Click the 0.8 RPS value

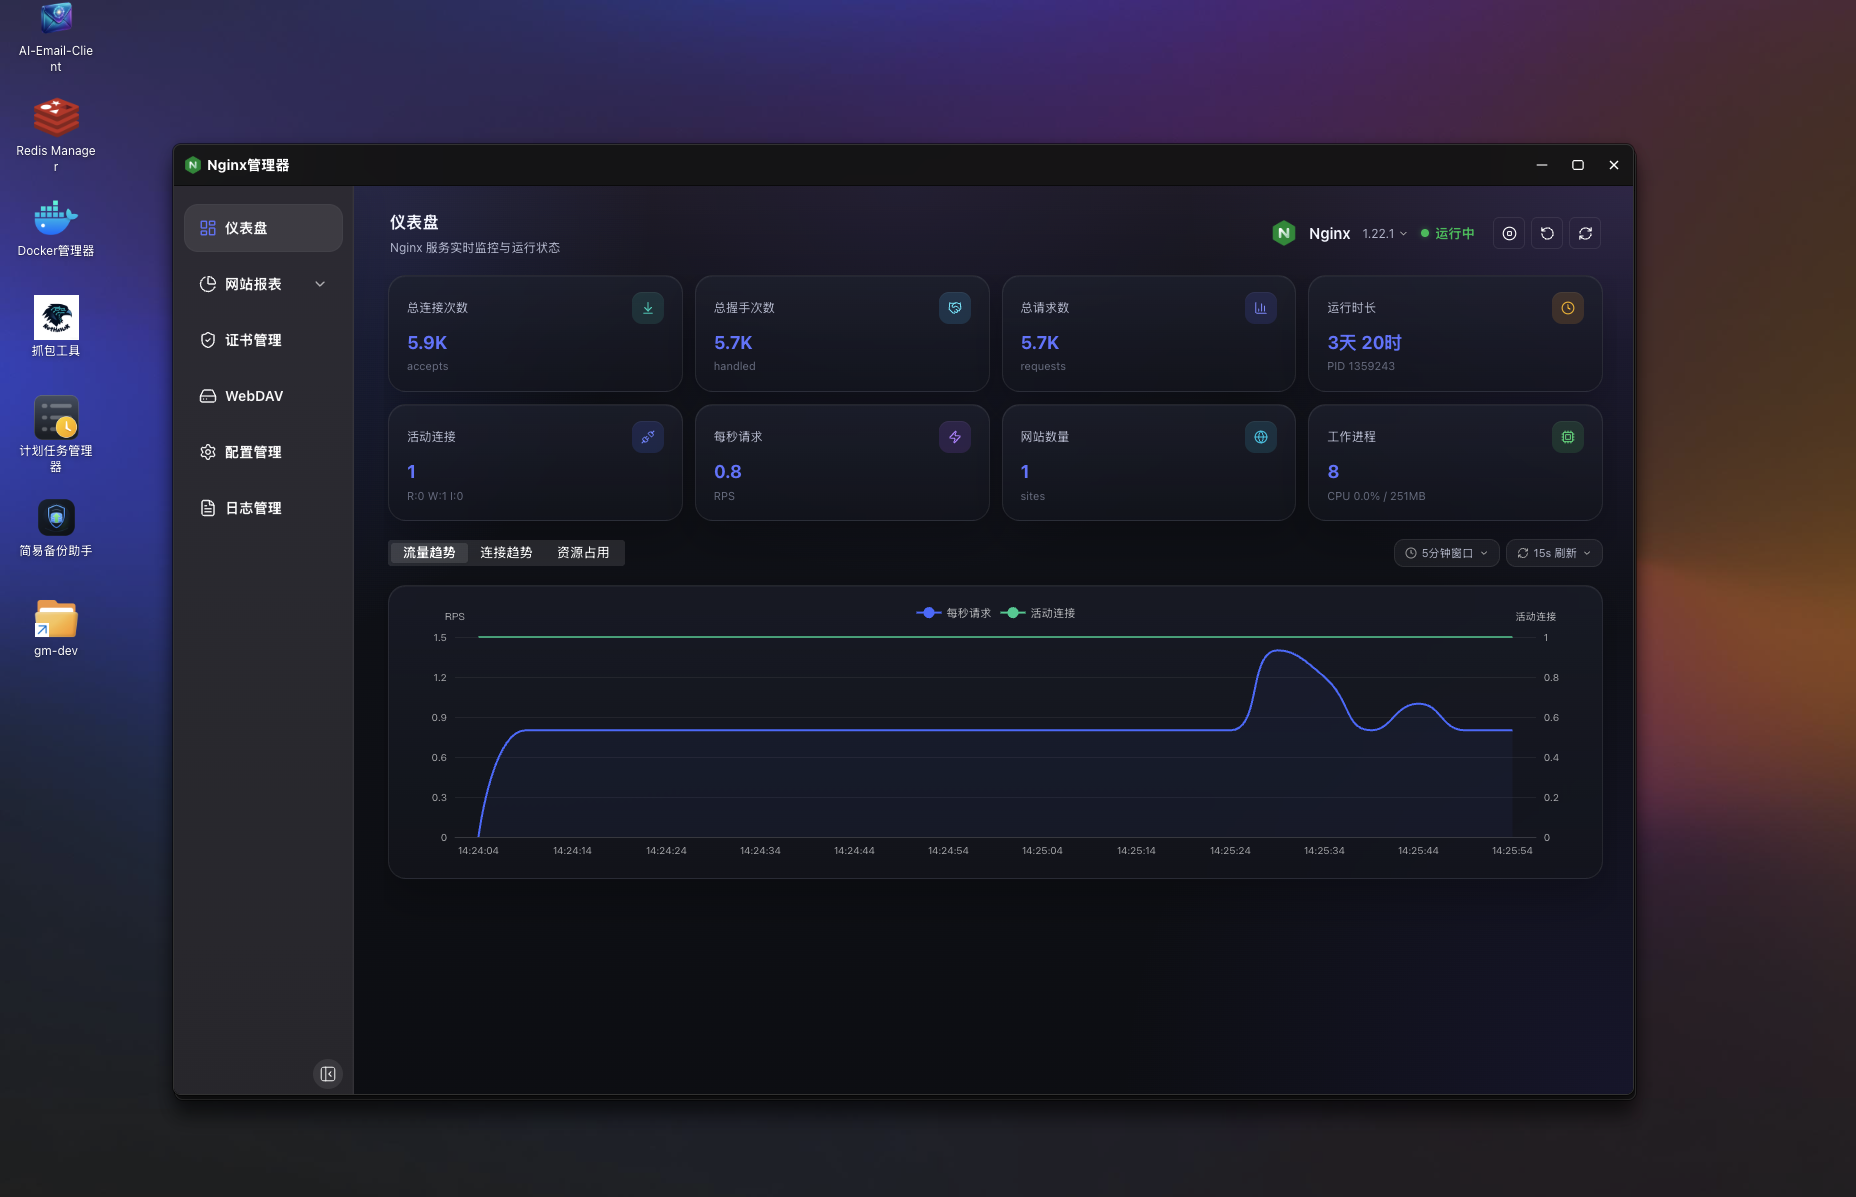[728, 472]
